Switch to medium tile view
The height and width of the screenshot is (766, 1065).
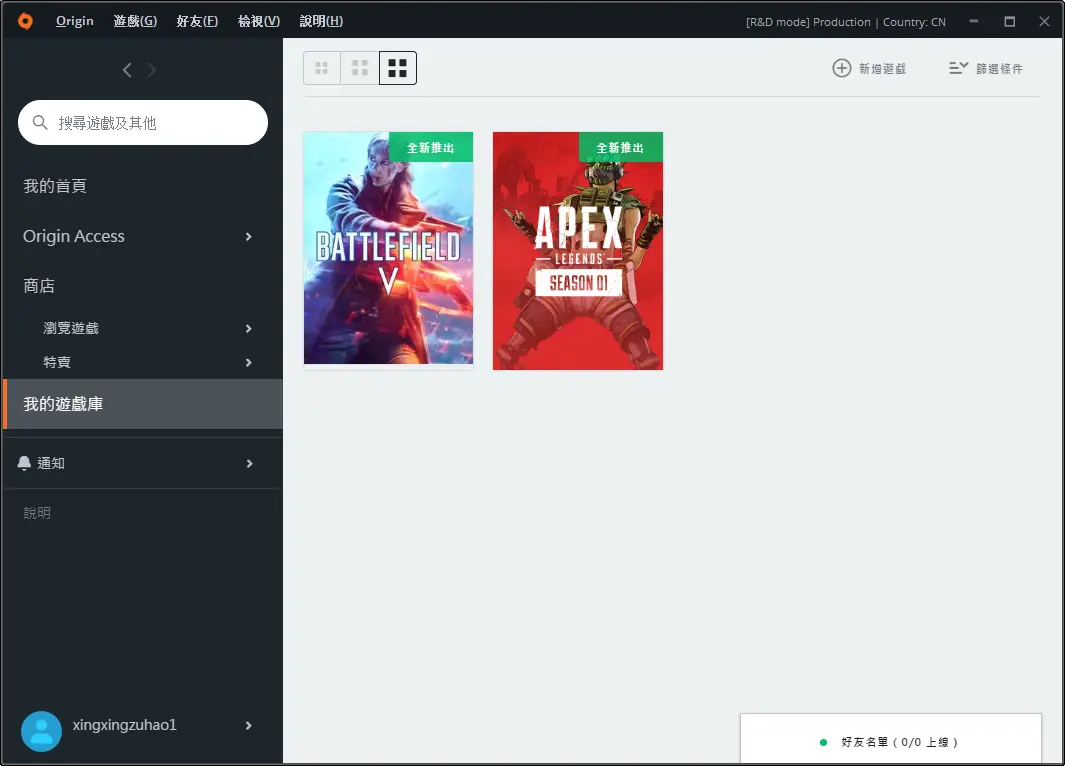click(x=359, y=68)
